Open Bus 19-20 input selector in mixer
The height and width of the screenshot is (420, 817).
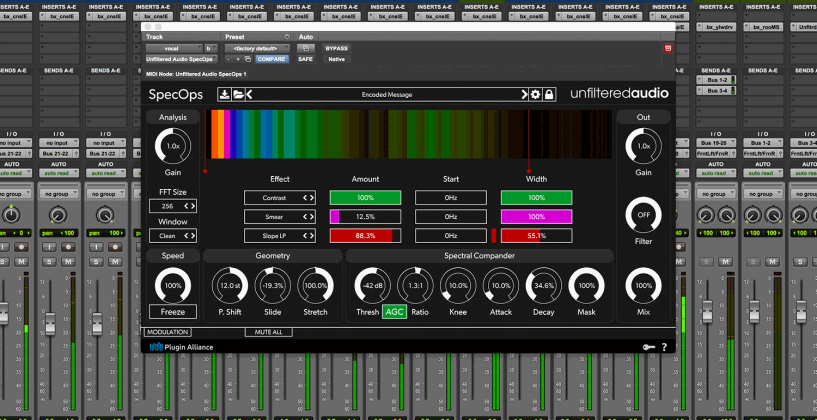click(x=716, y=143)
